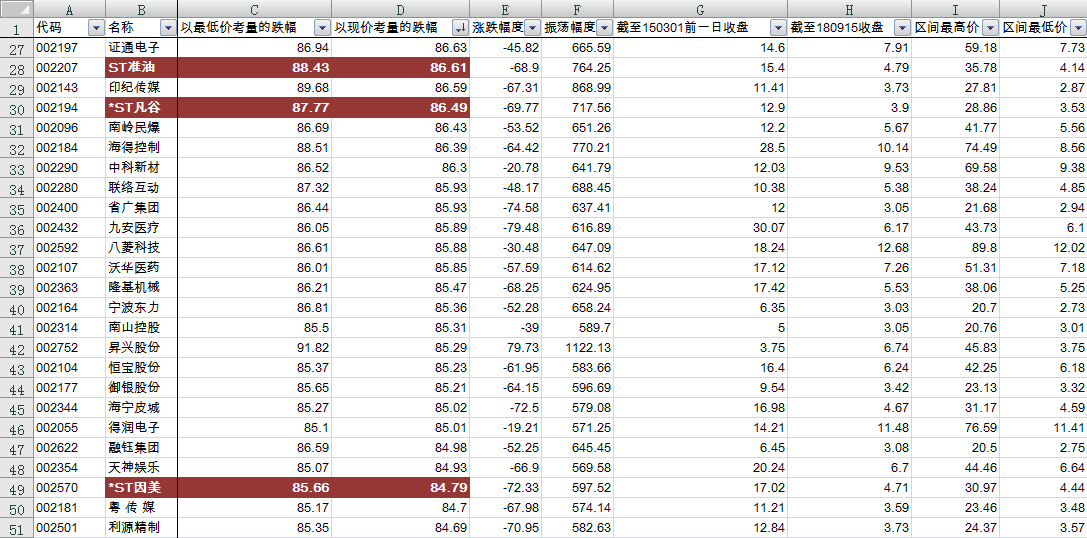Click cell 联络互动

141,188
